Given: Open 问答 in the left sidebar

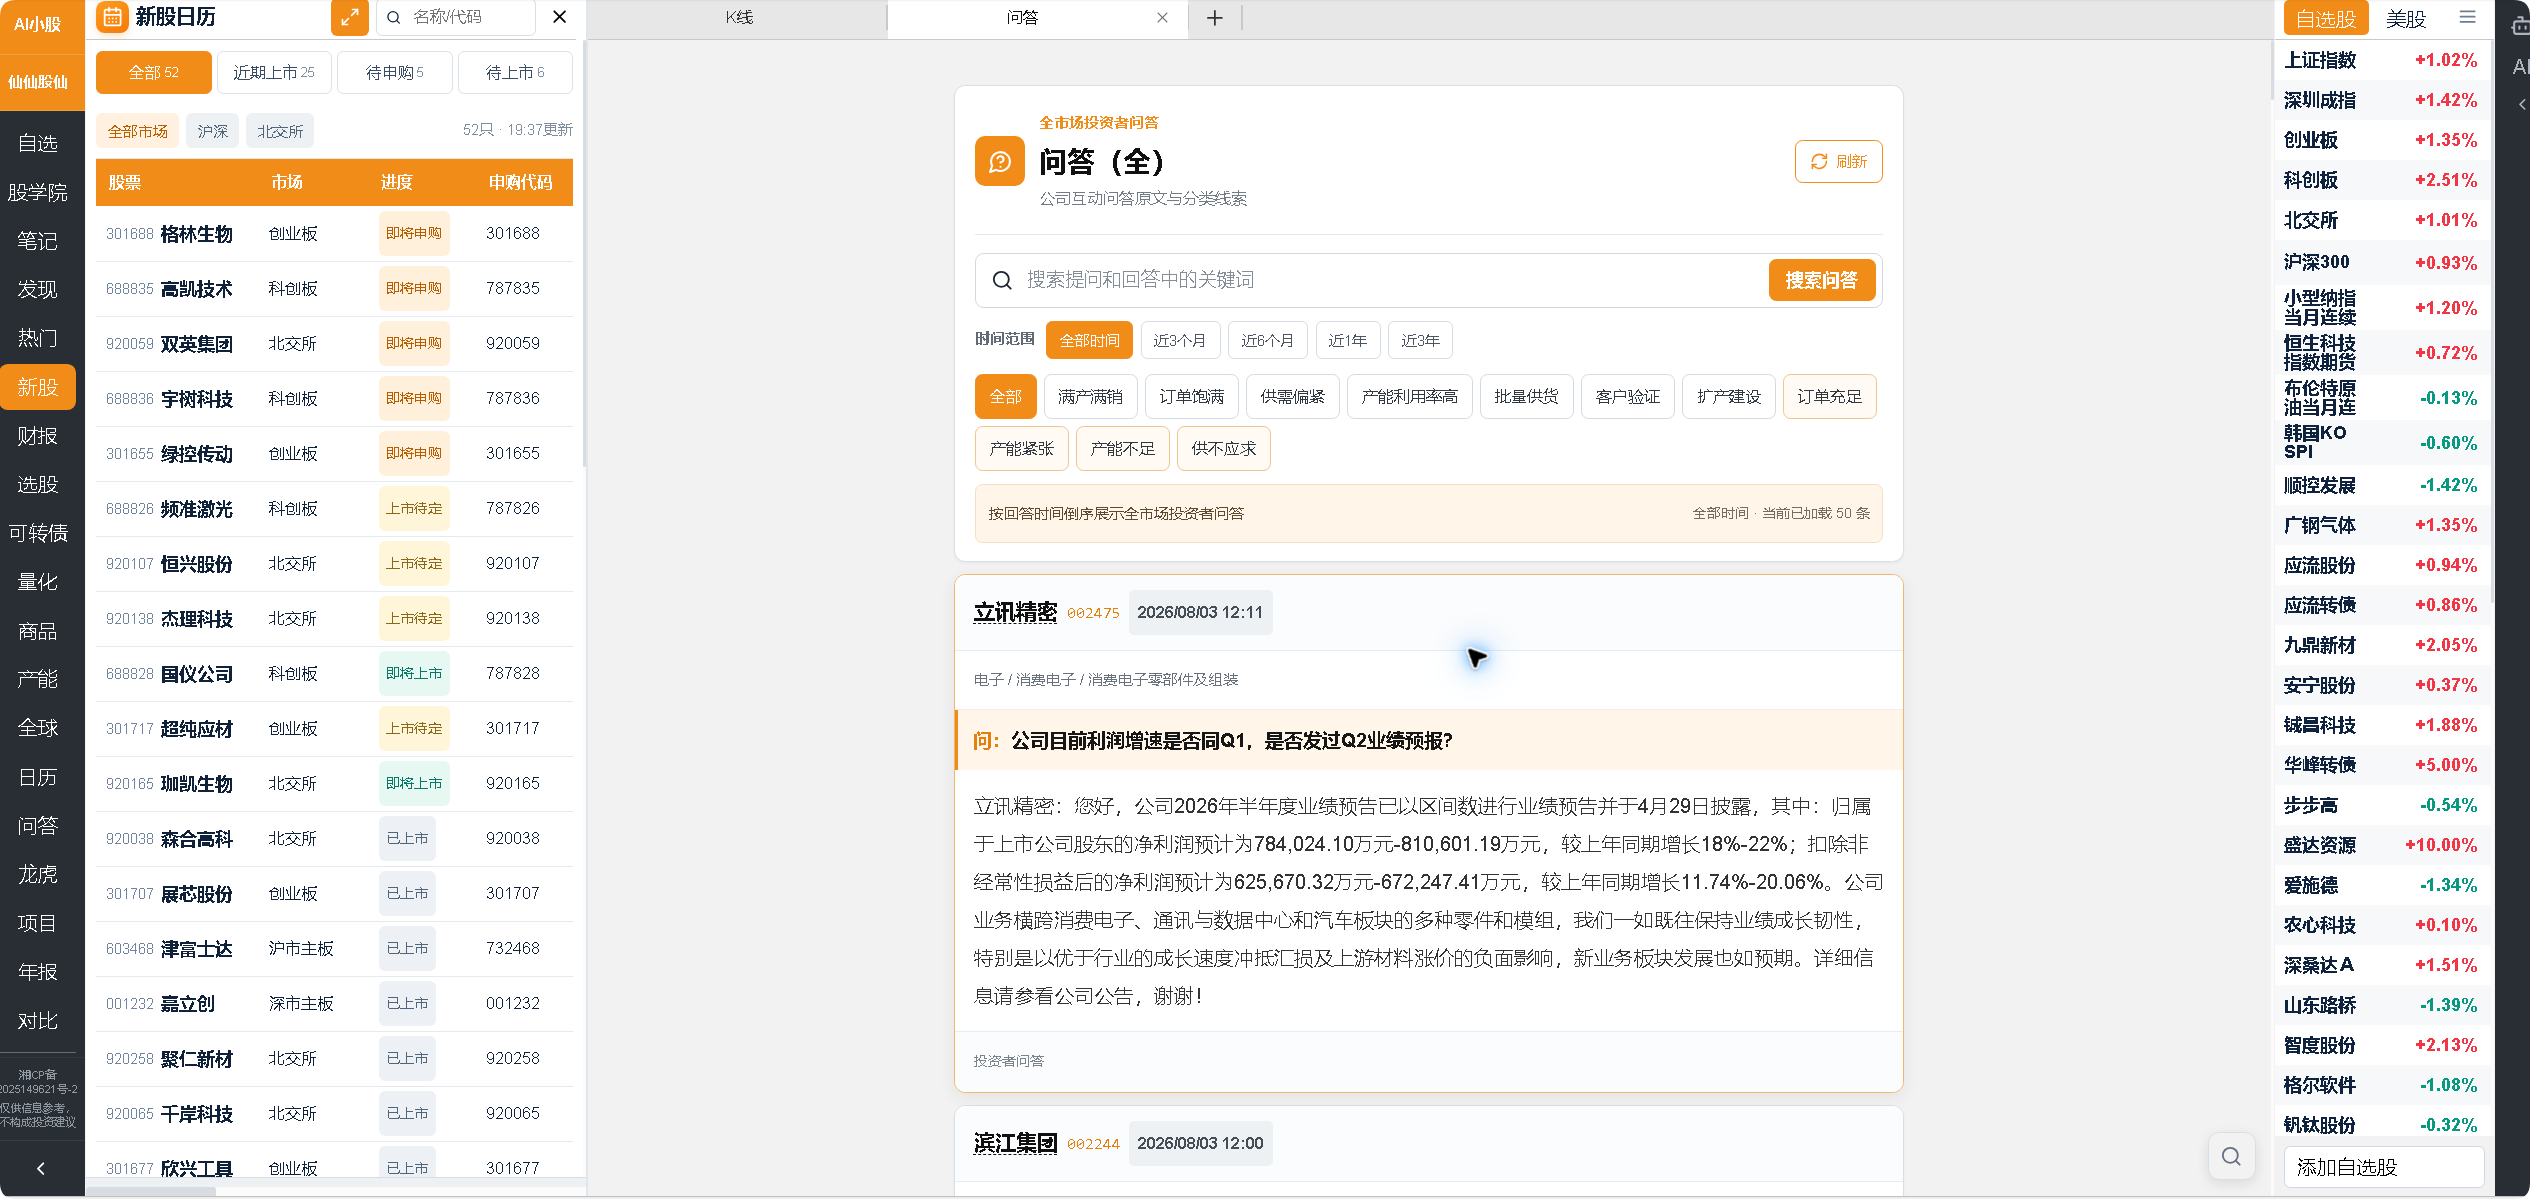Looking at the screenshot, I should click(x=38, y=825).
